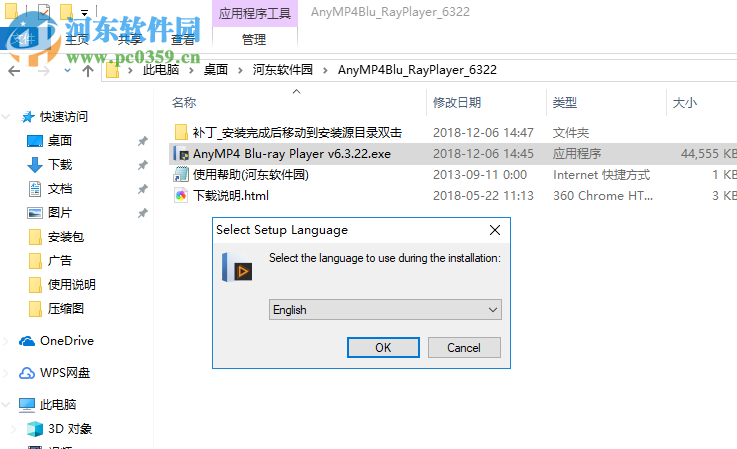Open 3D 对象 in the navigation pane

70,428
